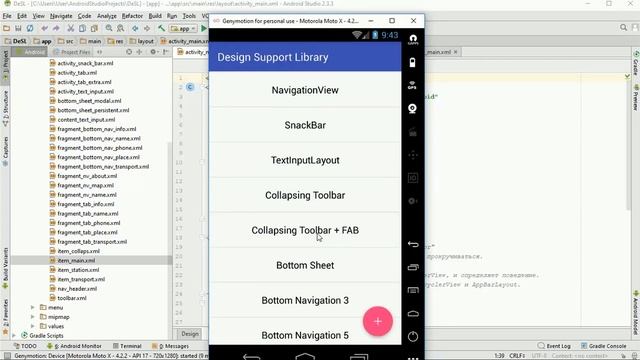Tap TextInputLayout list item
Screen dimensions: 640x360
tap(305, 160)
